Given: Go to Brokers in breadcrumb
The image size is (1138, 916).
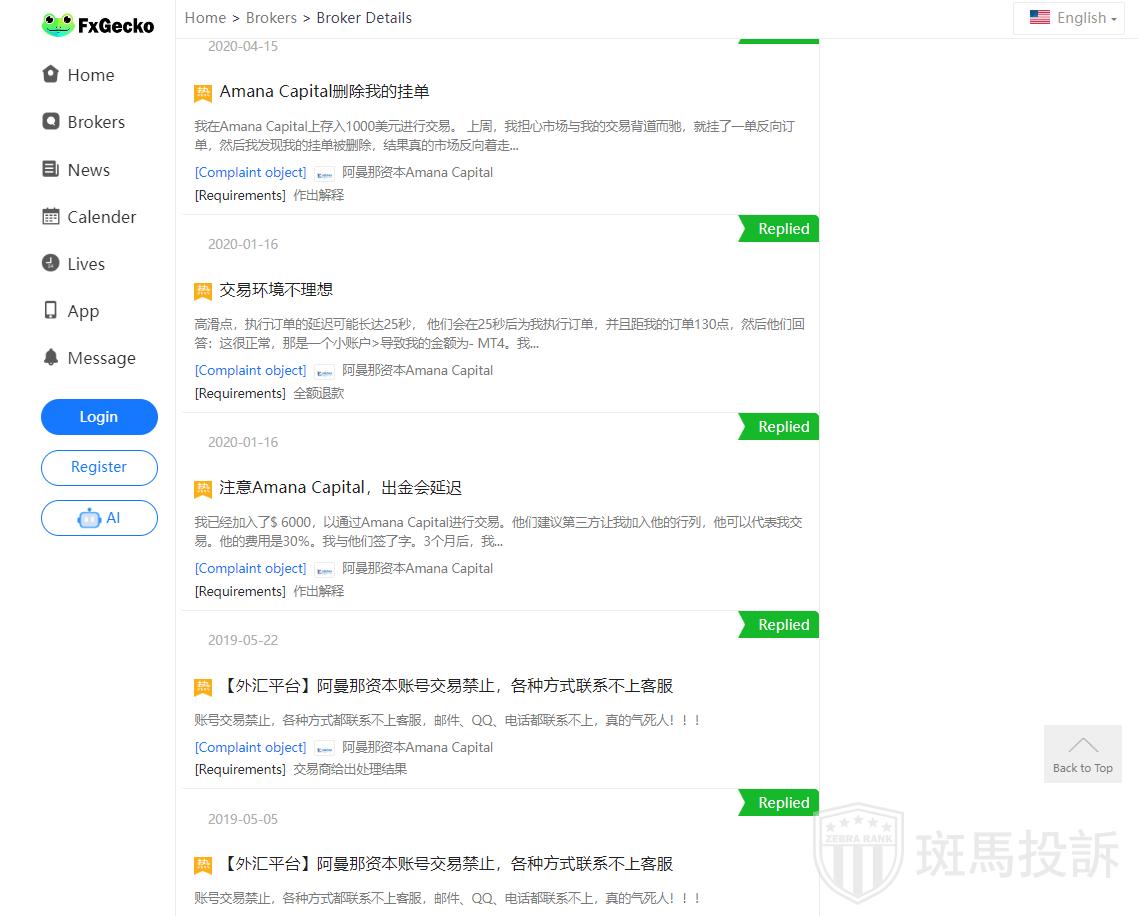Looking at the screenshot, I should [271, 18].
